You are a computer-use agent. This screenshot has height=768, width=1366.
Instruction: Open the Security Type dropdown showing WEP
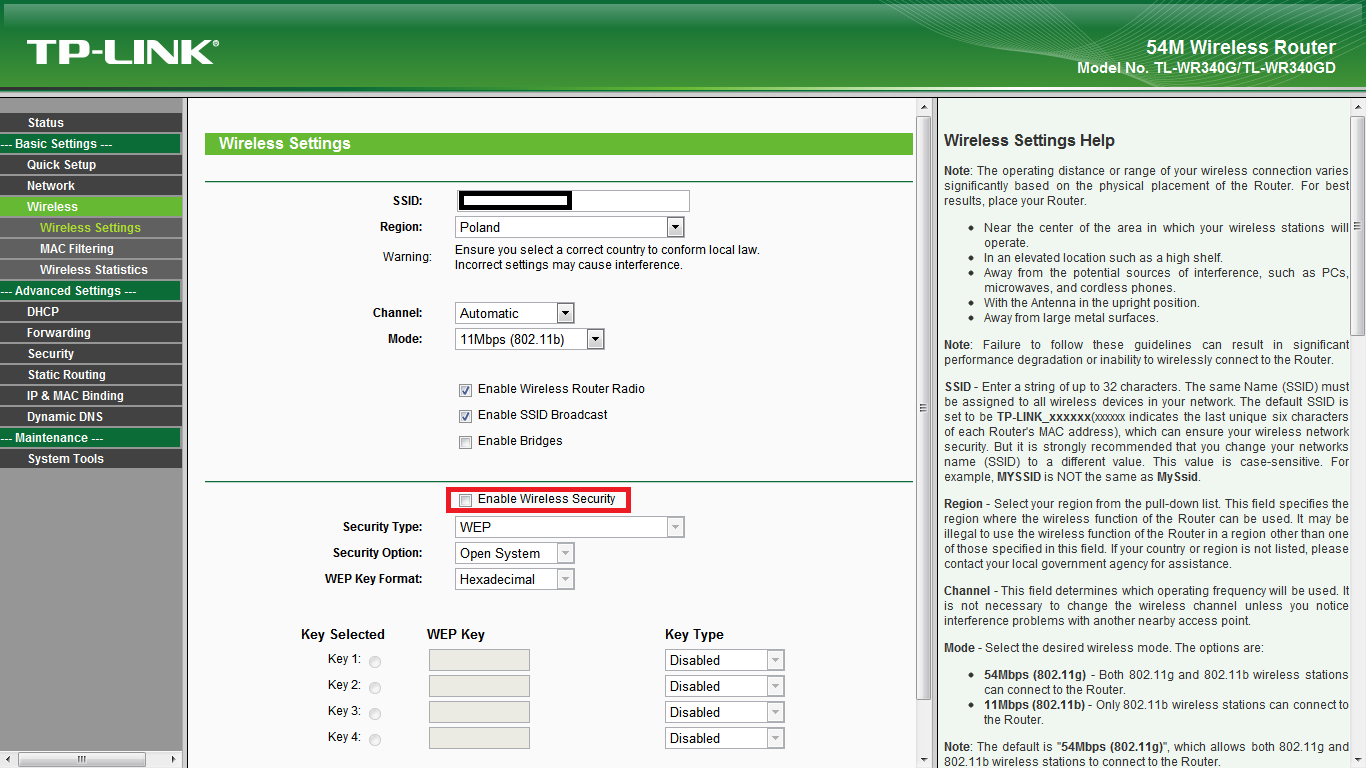tap(570, 527)
